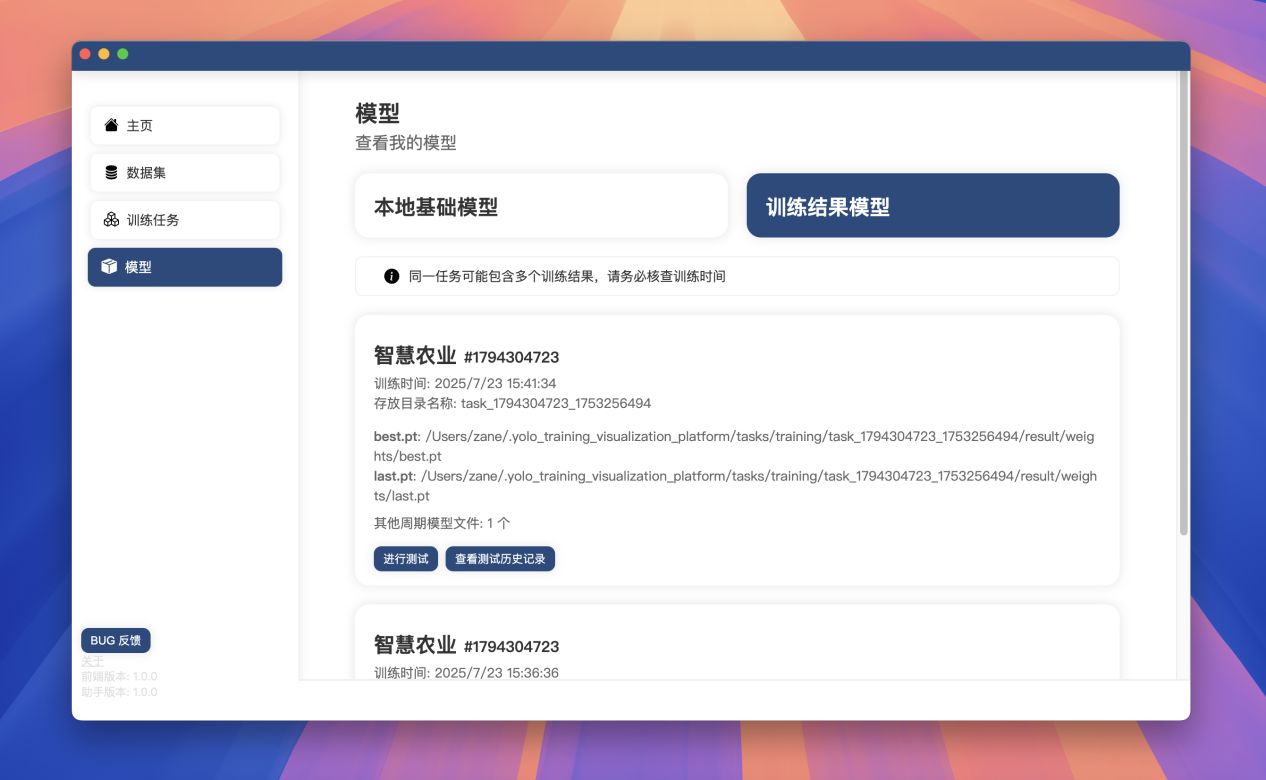Select the 训练结果模型 tab

931,205
